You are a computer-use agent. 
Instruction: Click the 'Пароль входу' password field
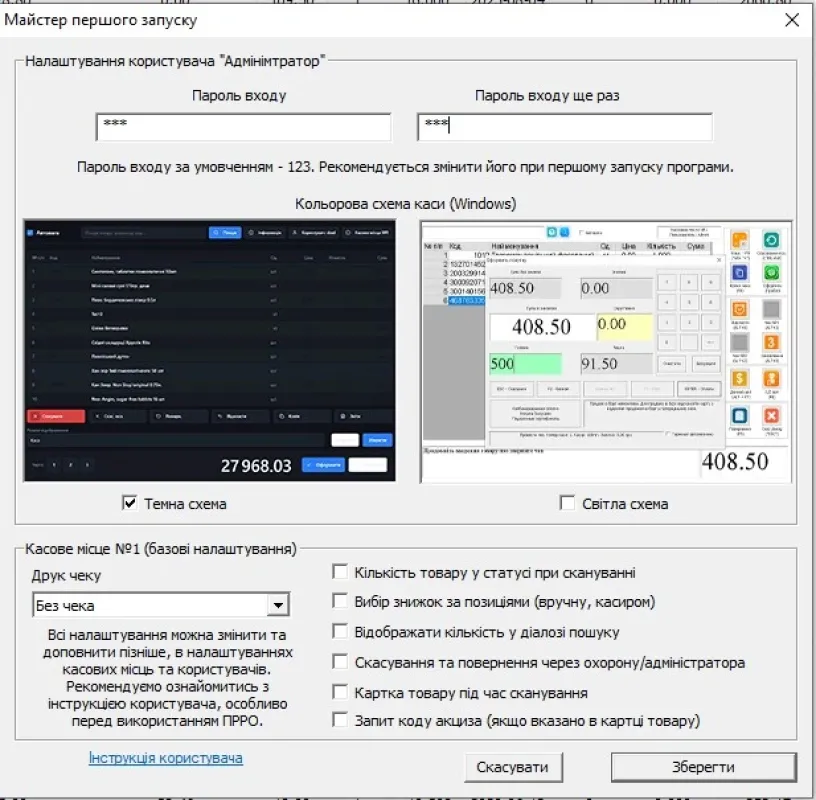click(x=243, y=127)
